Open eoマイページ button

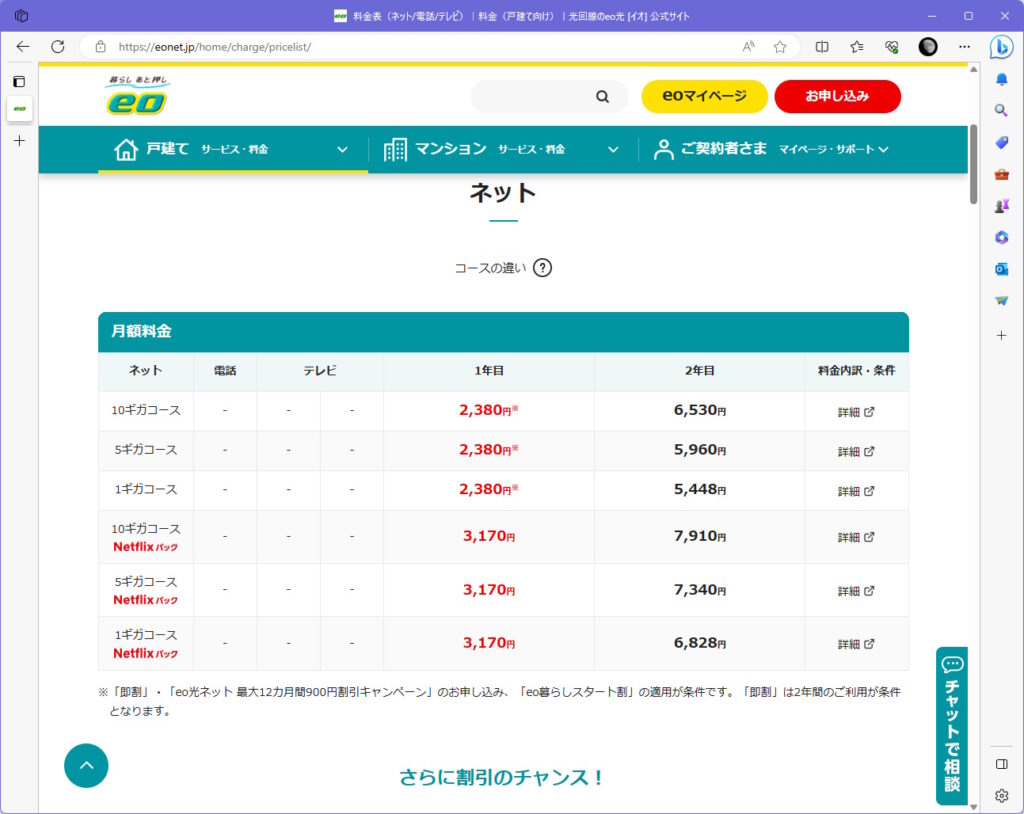704,97
